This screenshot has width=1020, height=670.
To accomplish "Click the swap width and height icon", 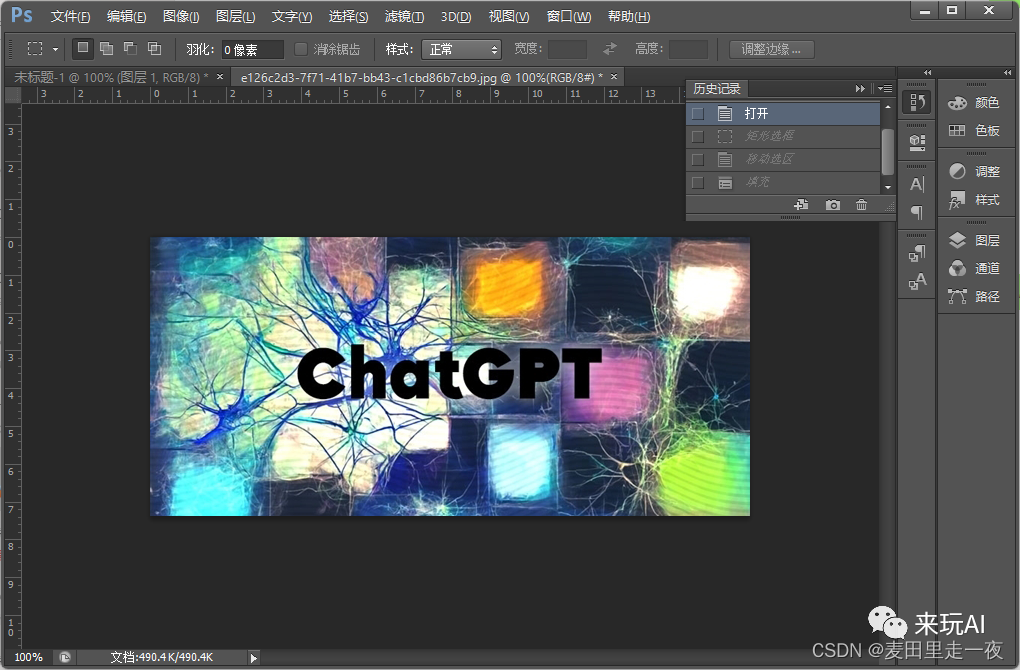I will [x=610, y=49].
